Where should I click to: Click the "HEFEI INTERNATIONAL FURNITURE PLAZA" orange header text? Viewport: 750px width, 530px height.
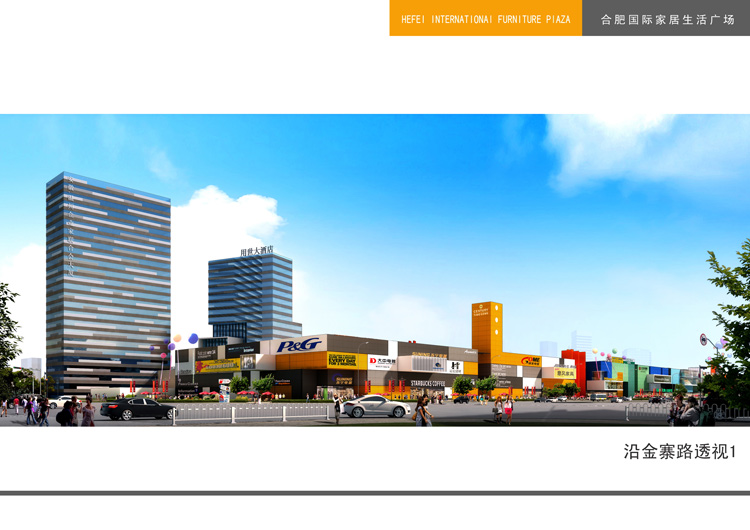[x=485, y=19]
